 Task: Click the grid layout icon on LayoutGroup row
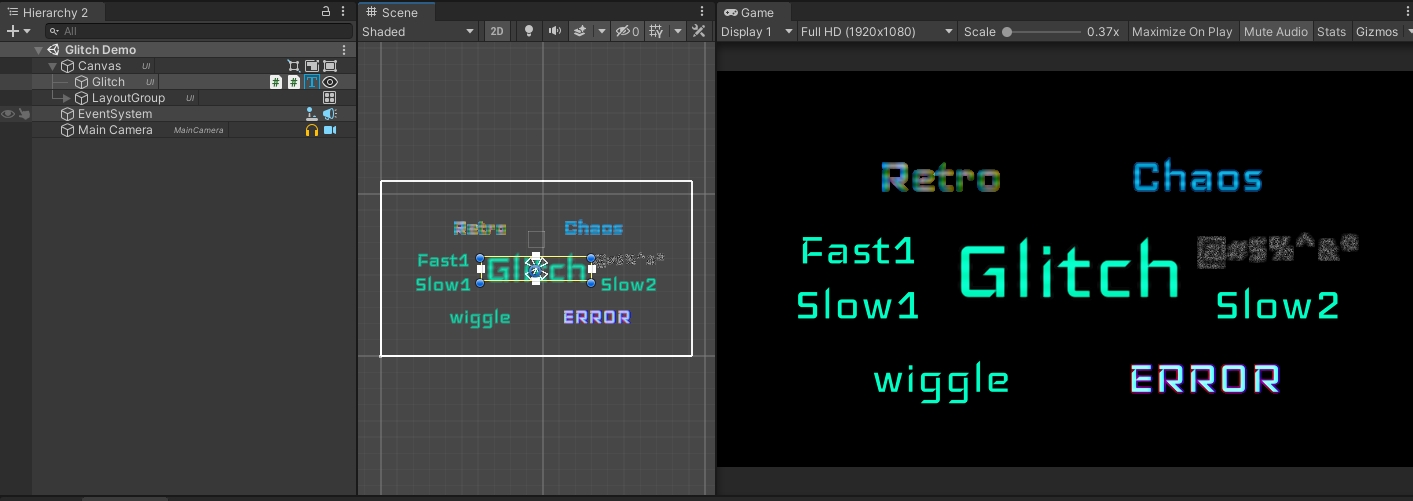point(329,98)
